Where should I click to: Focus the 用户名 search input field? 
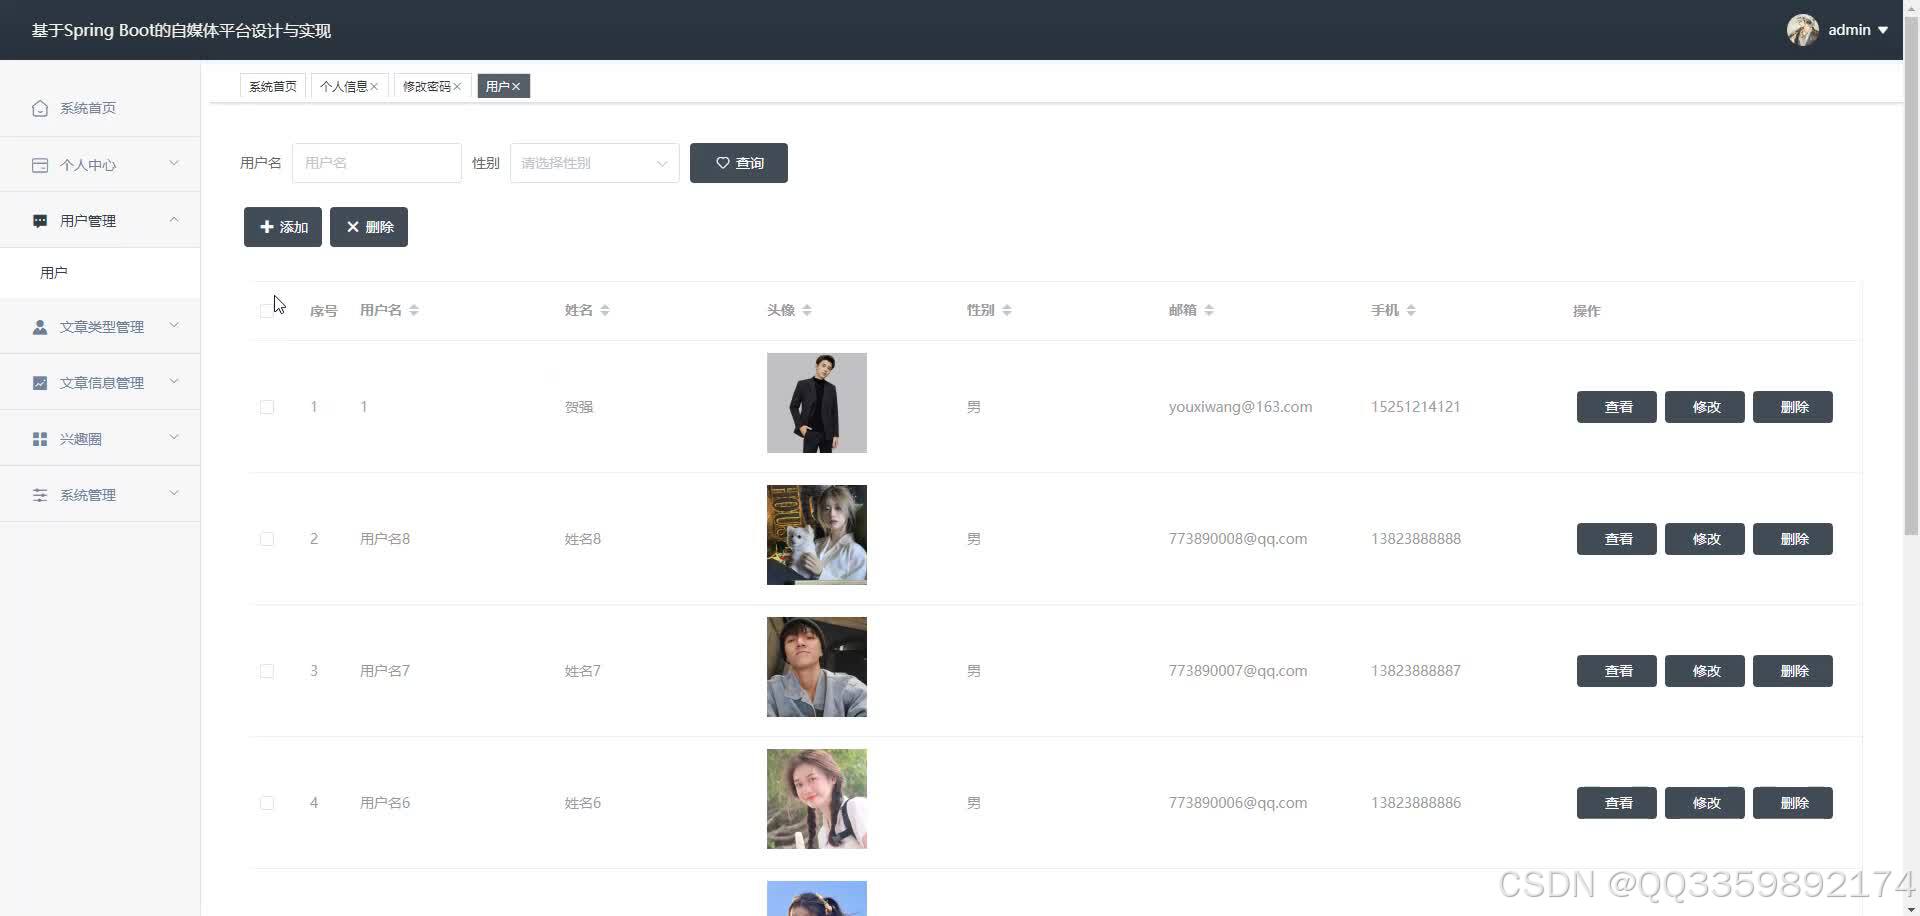[377, 163]
